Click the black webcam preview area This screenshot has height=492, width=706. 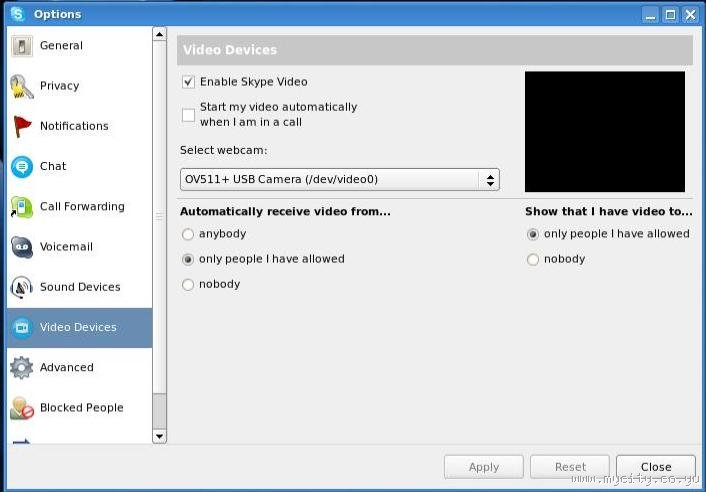(x=605, y=131)
